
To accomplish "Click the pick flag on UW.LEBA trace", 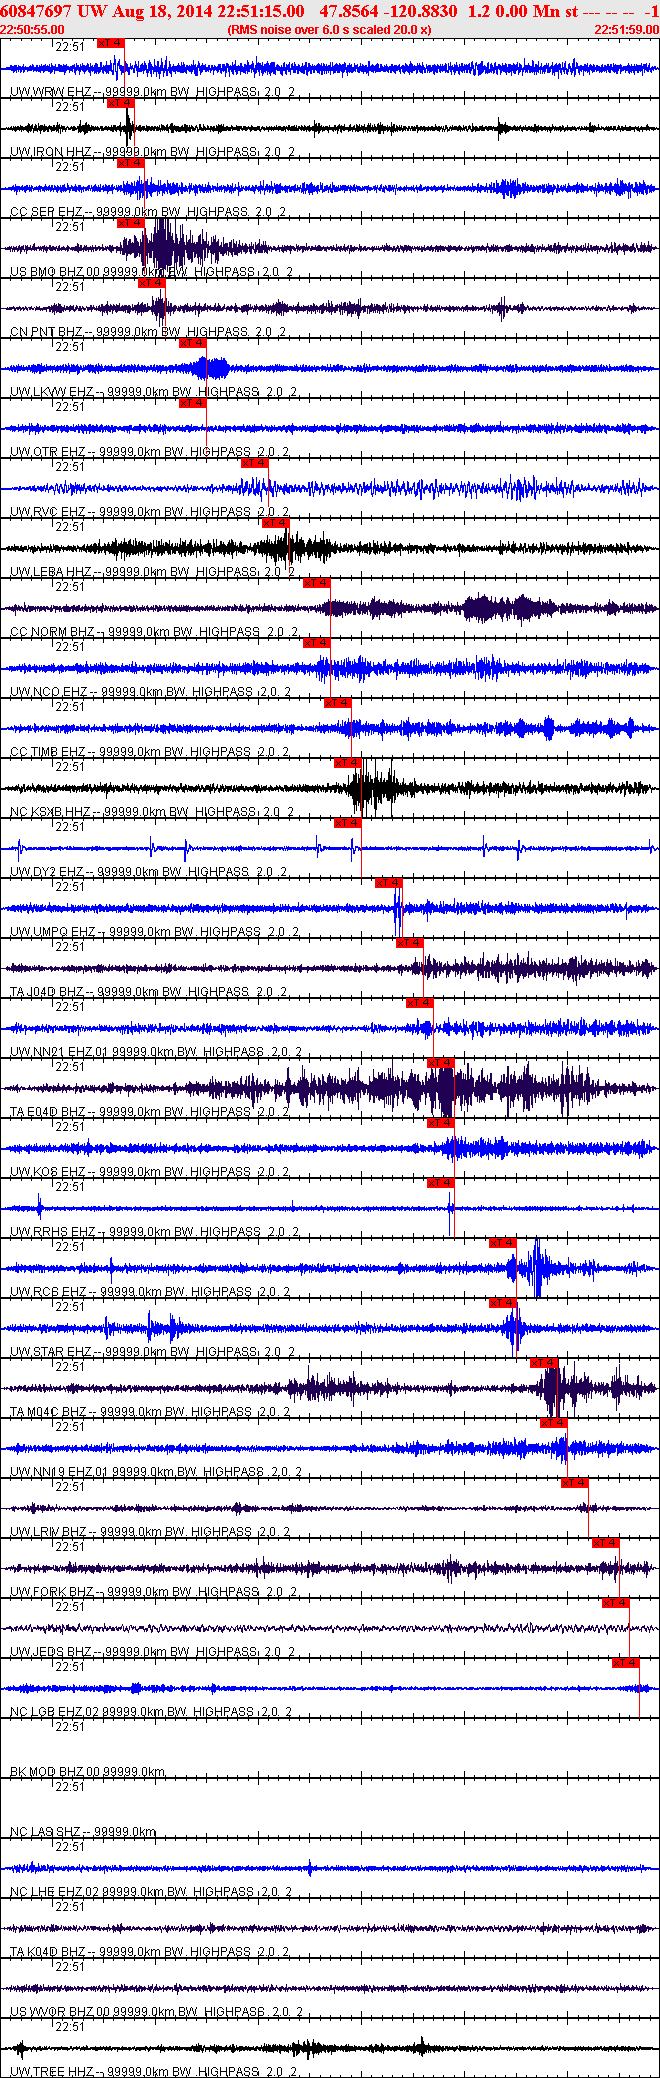I will point(275,523).
